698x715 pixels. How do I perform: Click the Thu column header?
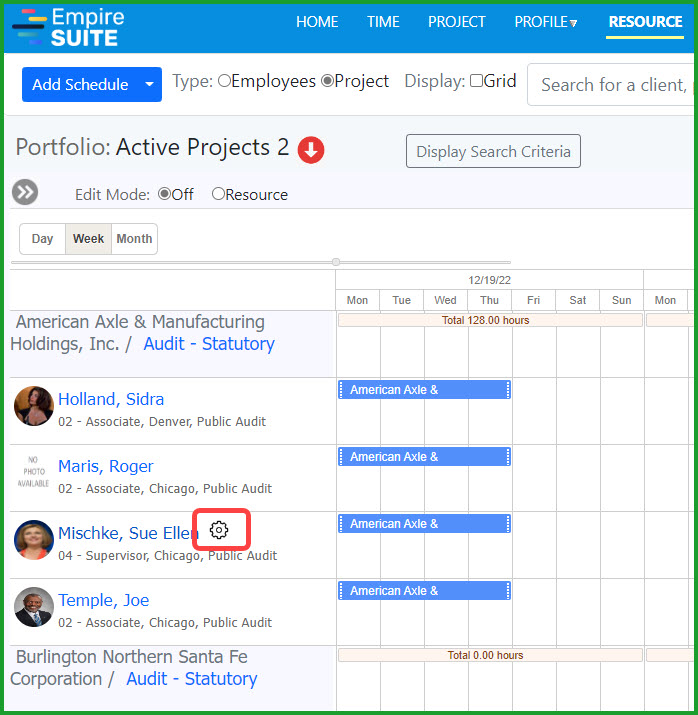coord(489,300)
